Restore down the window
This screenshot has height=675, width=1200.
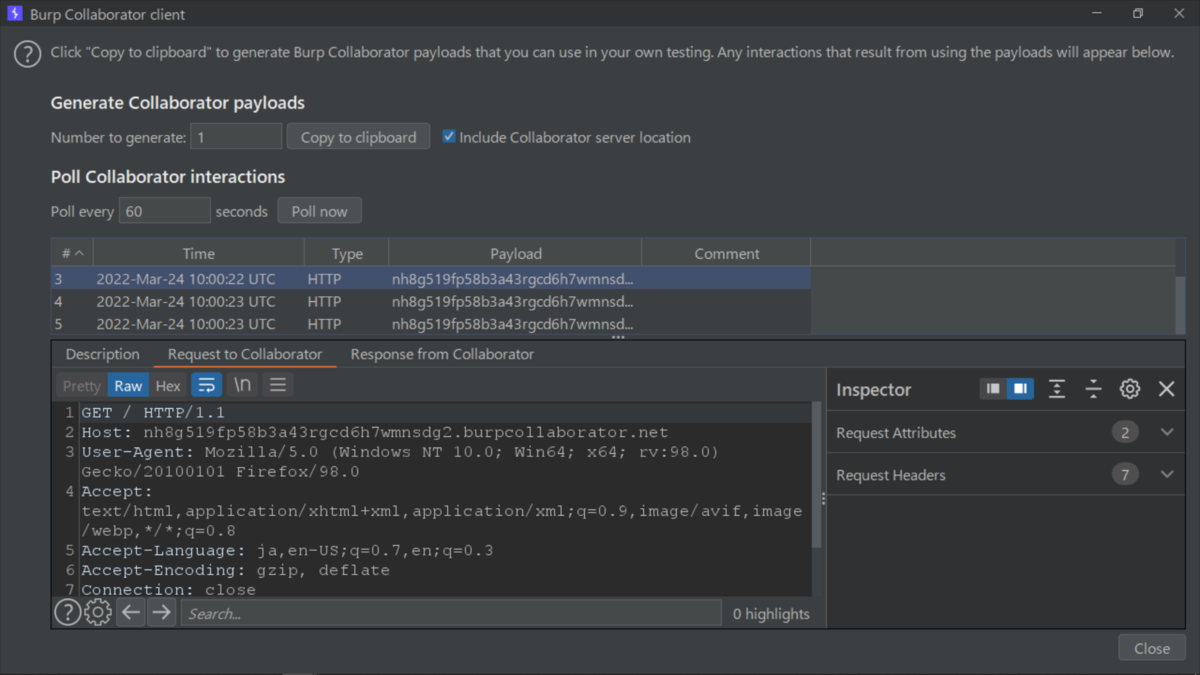(1138, 14)
